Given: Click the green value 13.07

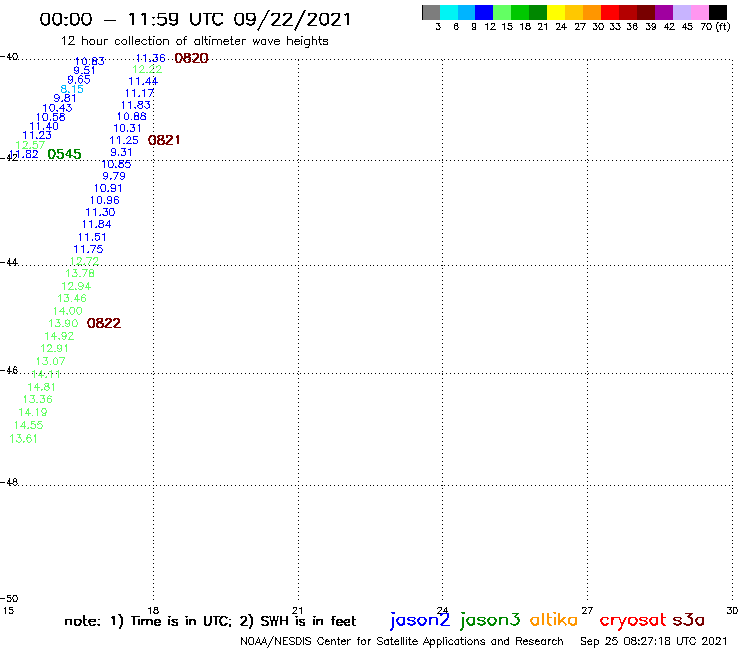Looking at the screenshot, I should click(50, 361).
